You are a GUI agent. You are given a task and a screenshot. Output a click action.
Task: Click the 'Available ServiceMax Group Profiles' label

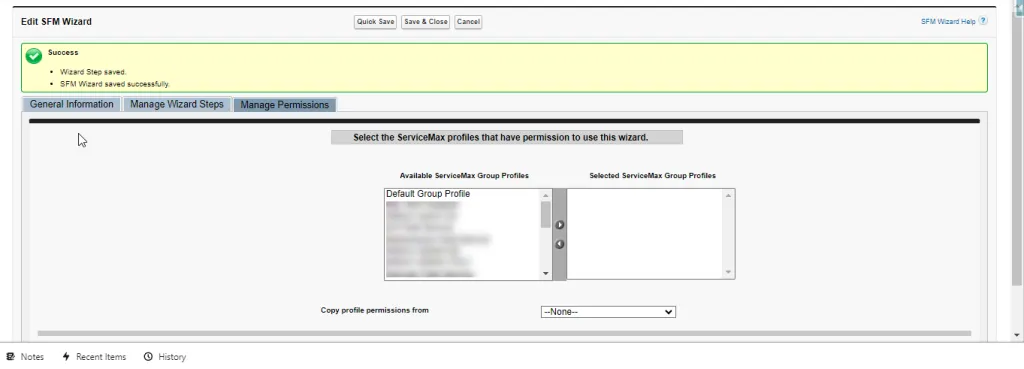tap(464, 176)
